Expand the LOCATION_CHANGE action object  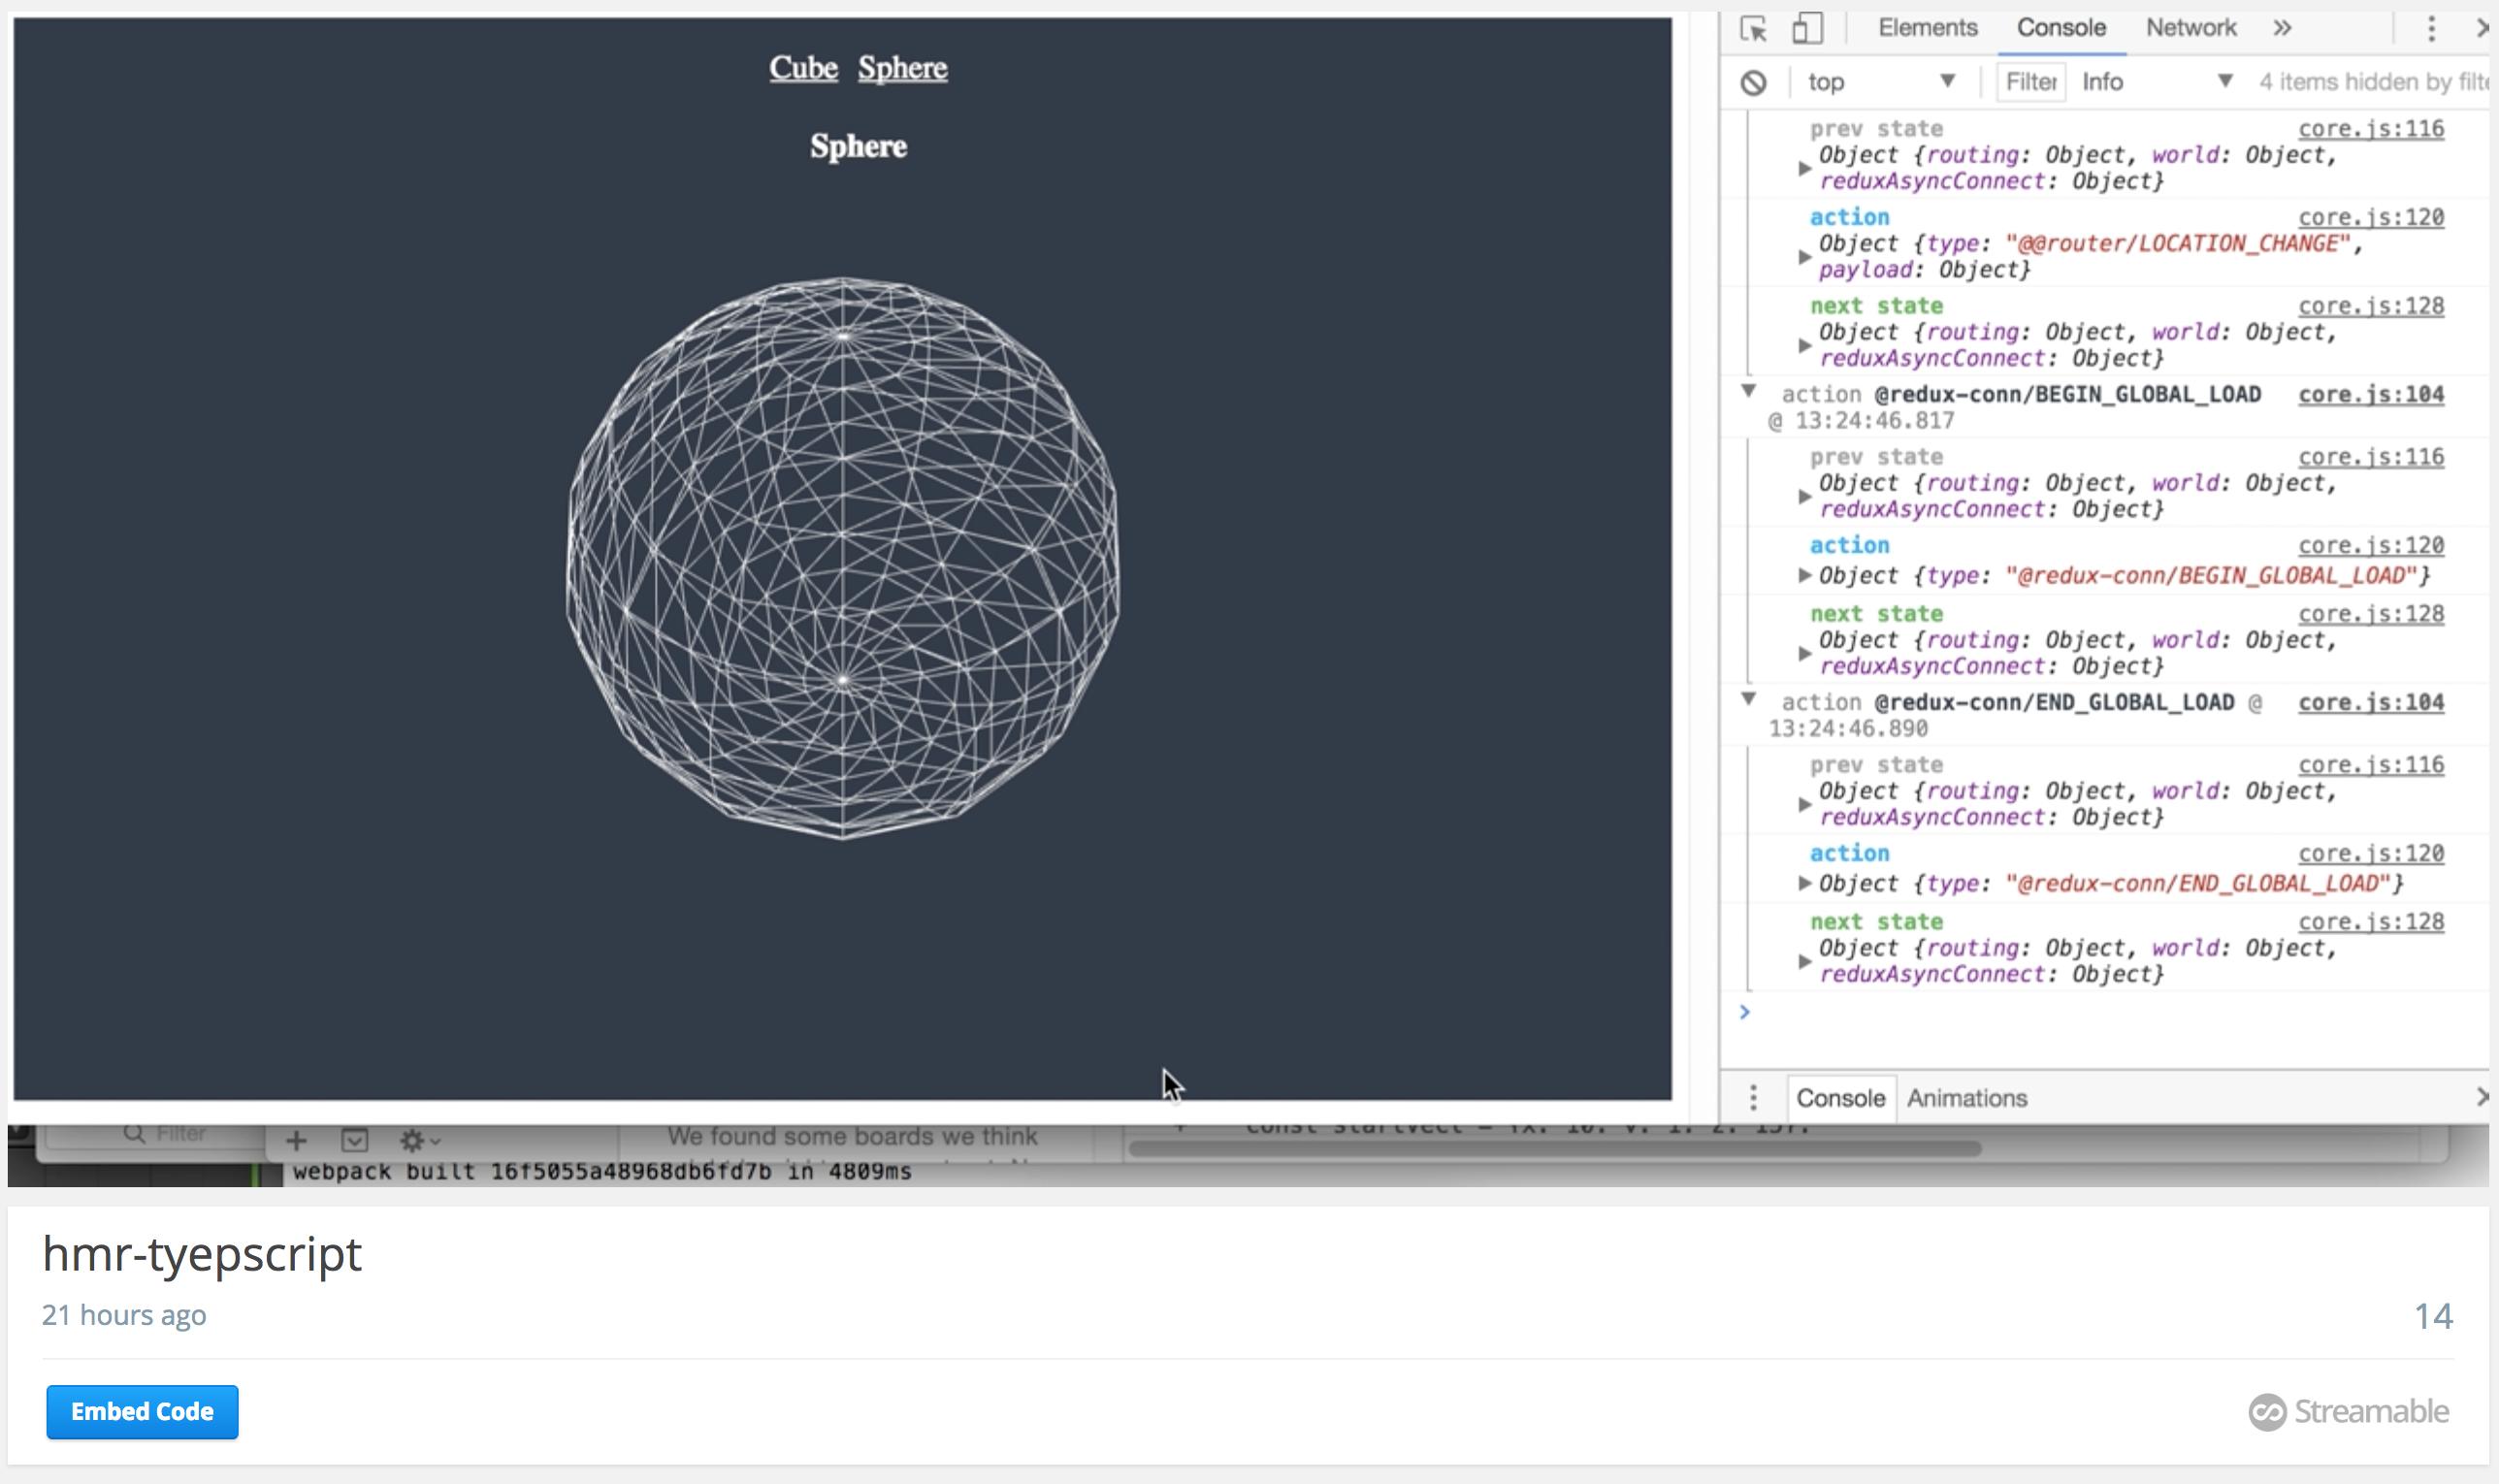(1804, 257)
